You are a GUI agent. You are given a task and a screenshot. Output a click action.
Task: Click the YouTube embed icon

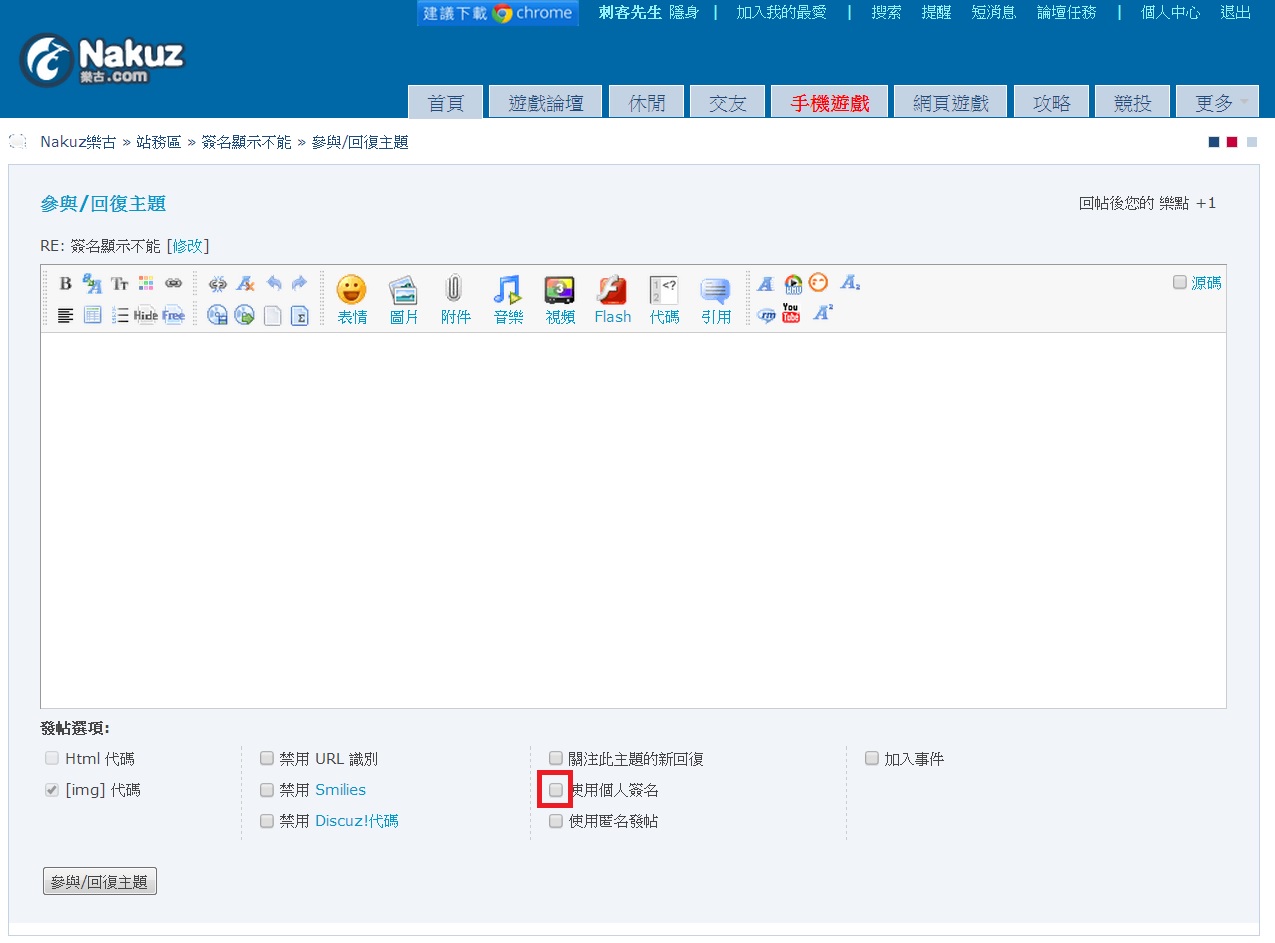(791, 314)
